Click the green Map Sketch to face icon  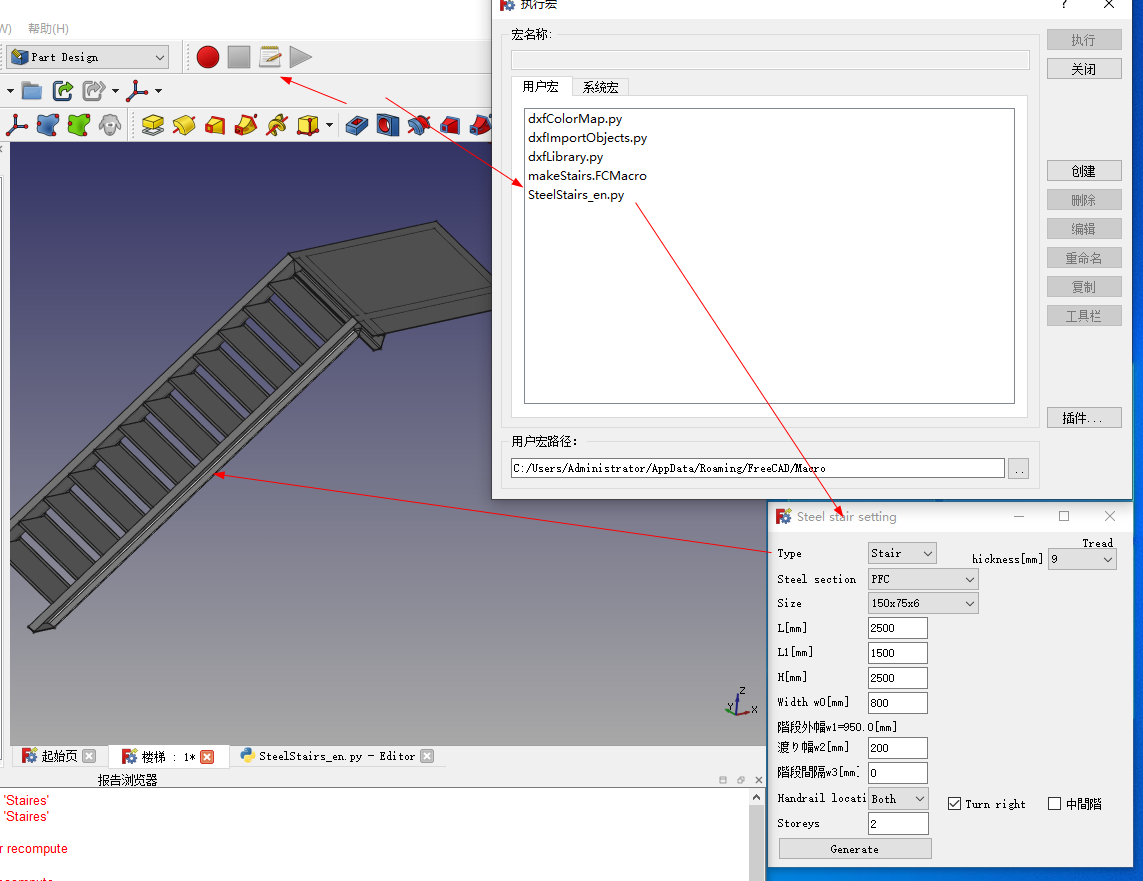click(79, 125)
